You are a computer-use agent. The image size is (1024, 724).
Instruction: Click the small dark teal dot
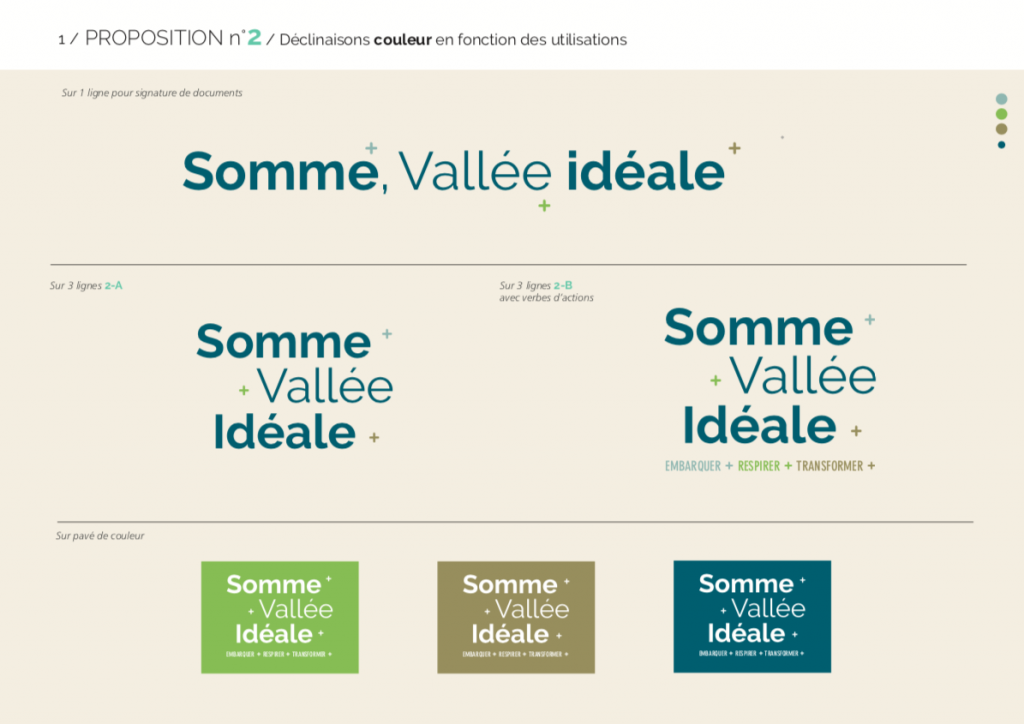[1001, 145]
